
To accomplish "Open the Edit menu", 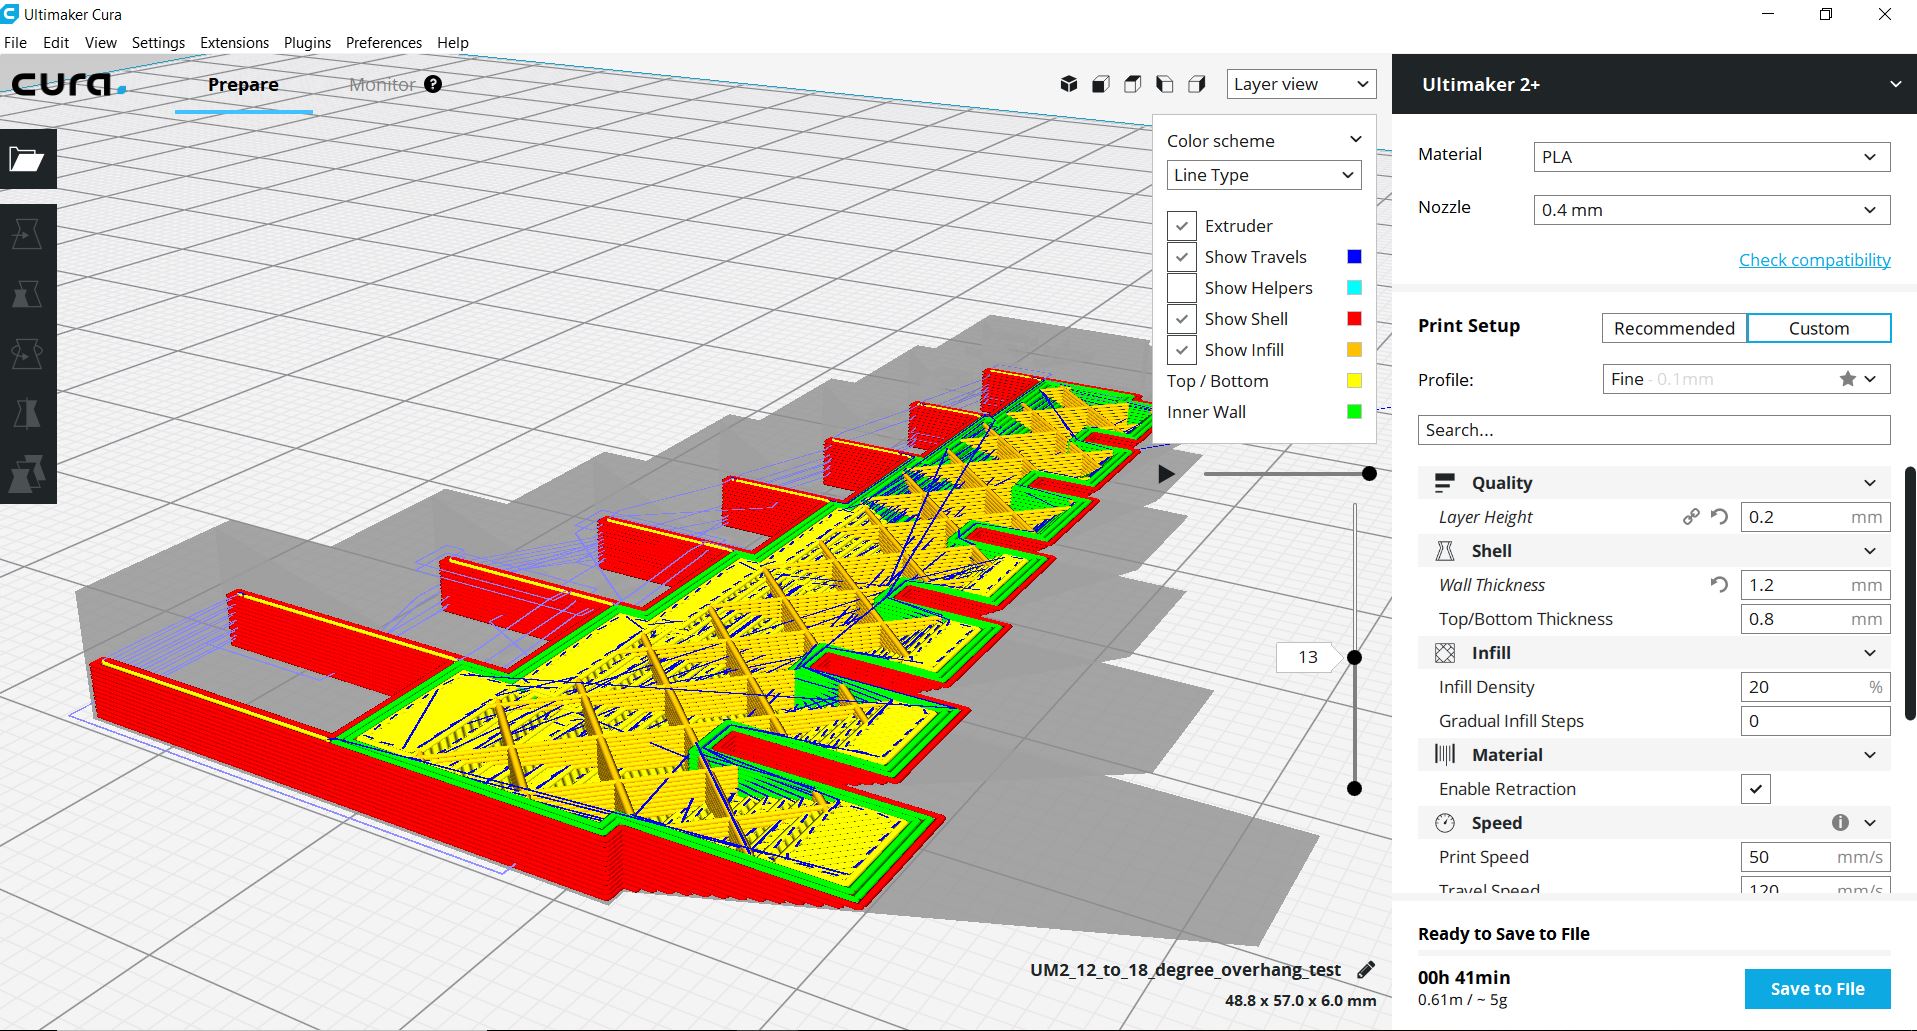I will 56,43.
